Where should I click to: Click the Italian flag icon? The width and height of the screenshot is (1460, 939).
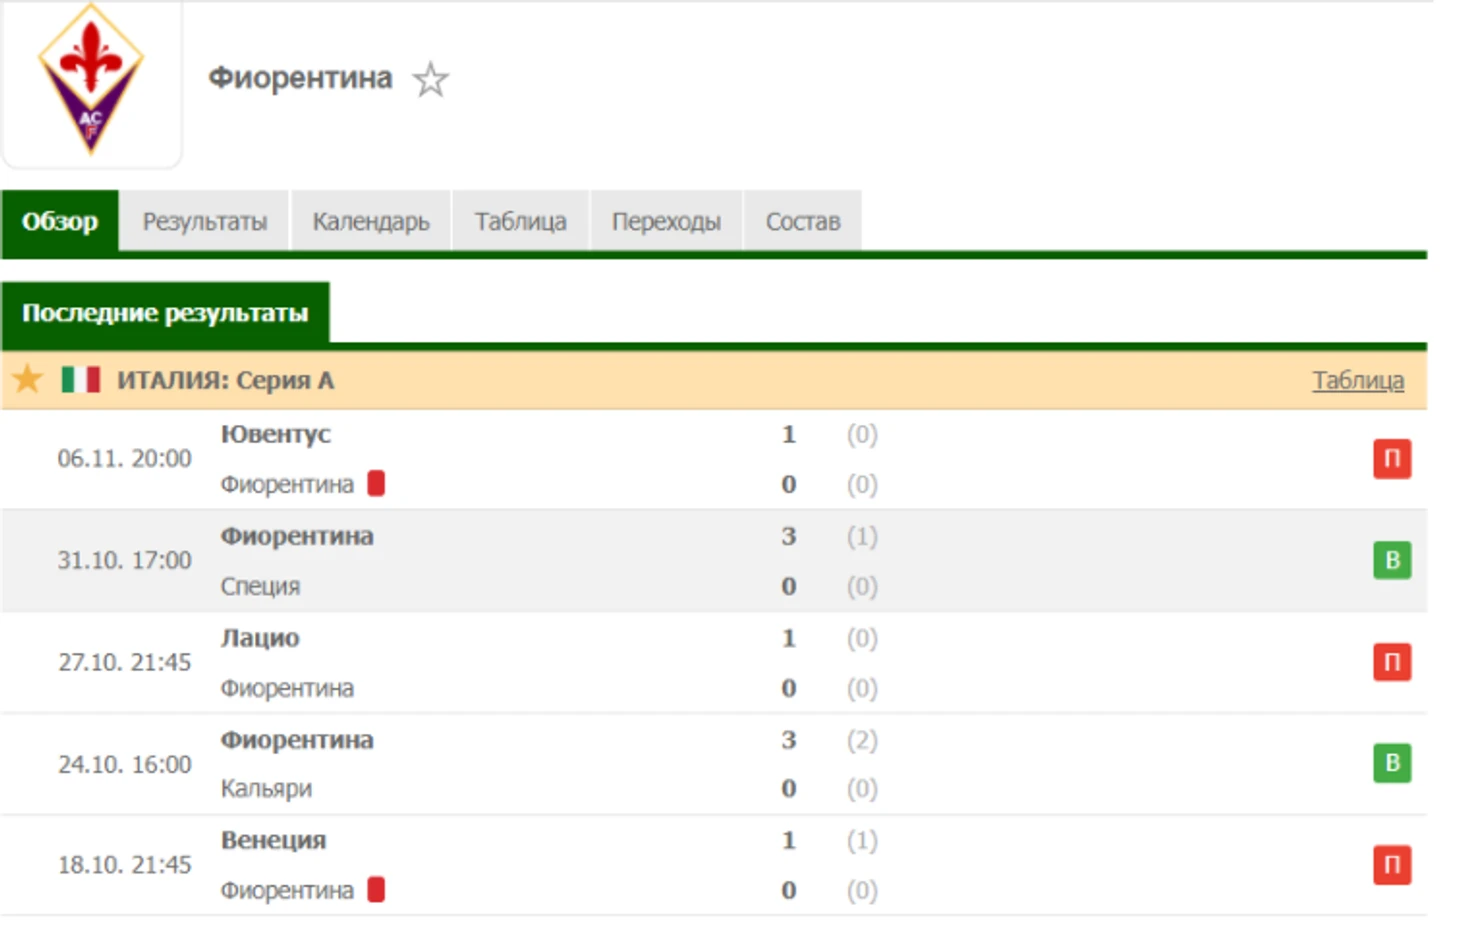click(x=80, y=379)
